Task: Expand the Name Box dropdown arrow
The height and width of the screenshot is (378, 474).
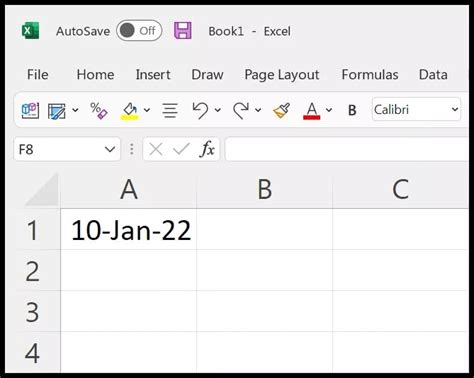Action: (x=110, y=149)
